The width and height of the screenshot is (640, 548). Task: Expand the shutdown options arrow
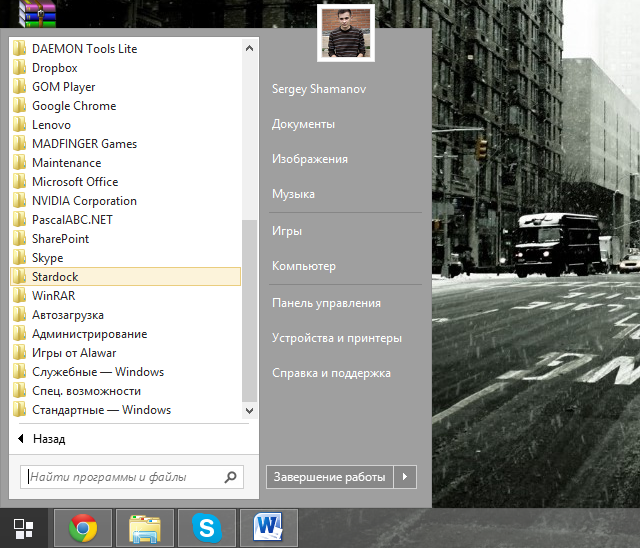tap(405, 477)
